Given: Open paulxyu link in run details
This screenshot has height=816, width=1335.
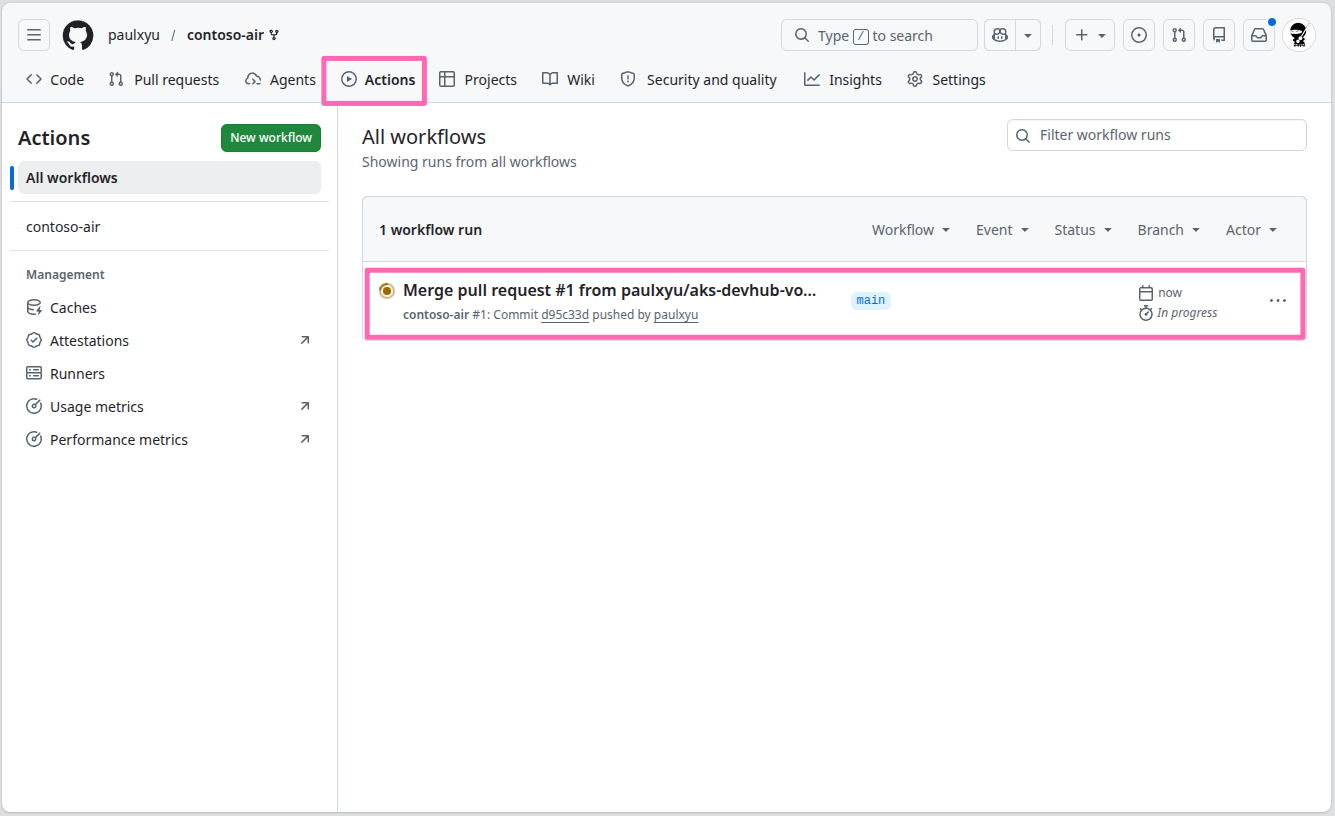Looking at the screenshot, I should pyautogui.click(x=676, y=314).
